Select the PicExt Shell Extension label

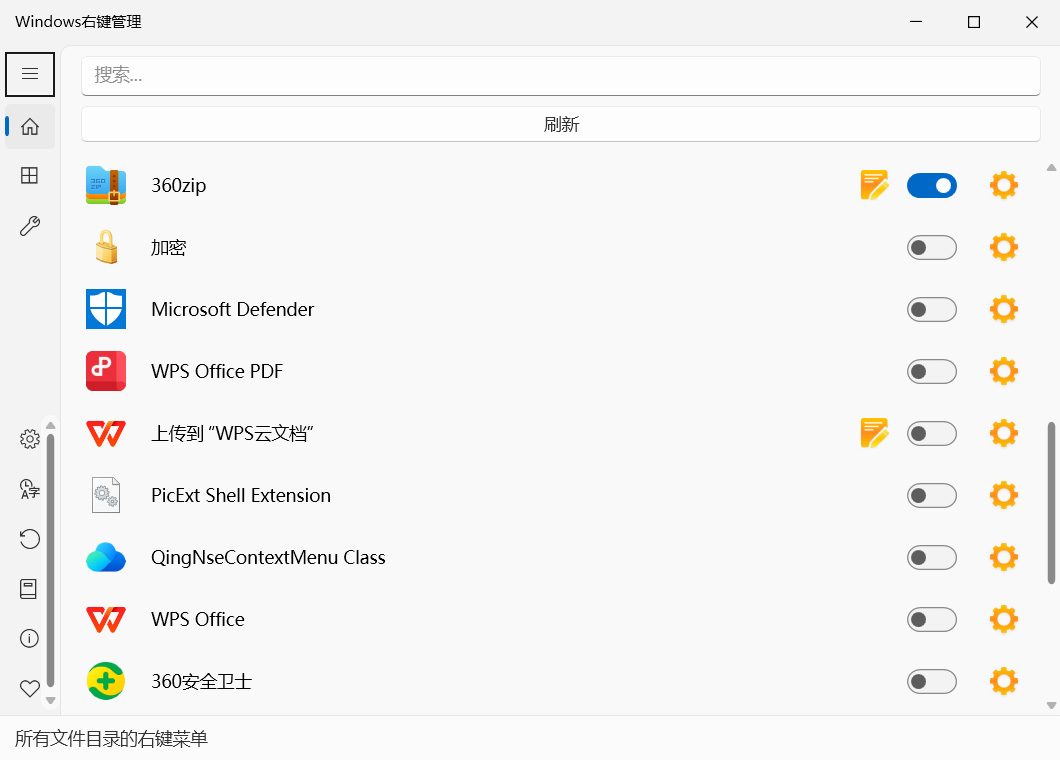[241, 496]
